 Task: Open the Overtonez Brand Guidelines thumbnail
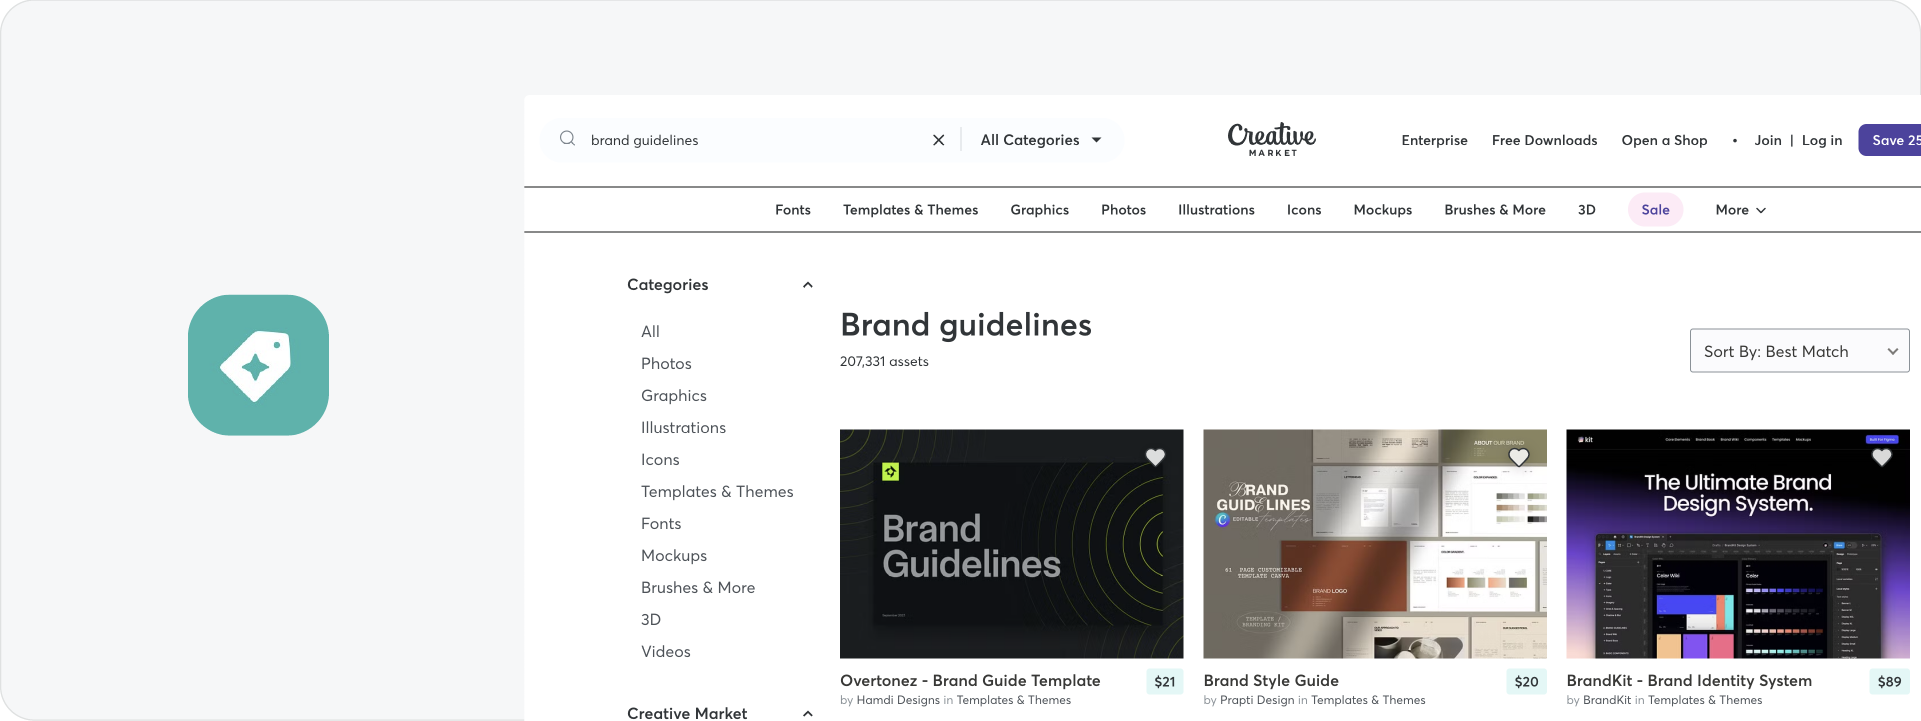[1011, 544]
